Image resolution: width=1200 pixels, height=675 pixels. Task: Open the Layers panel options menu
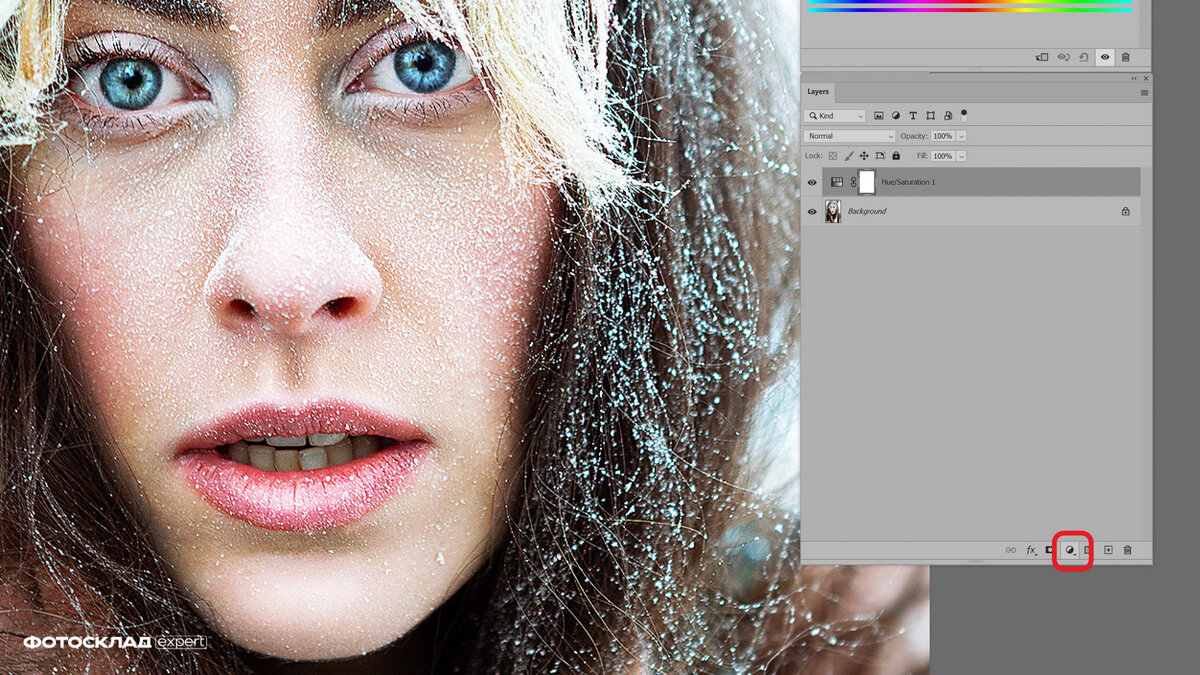coord(1144,92)
